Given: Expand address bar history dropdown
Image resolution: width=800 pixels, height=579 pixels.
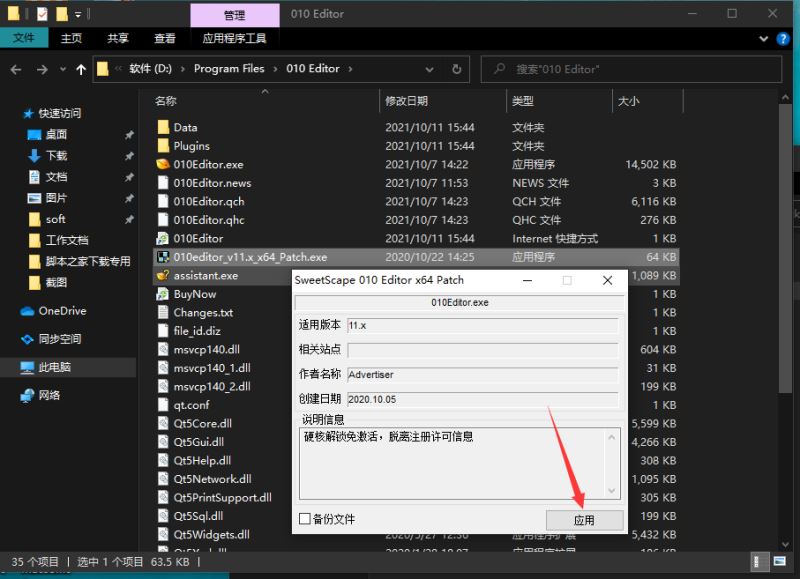Looking at the screenshot, I should [x=430, y=69].
